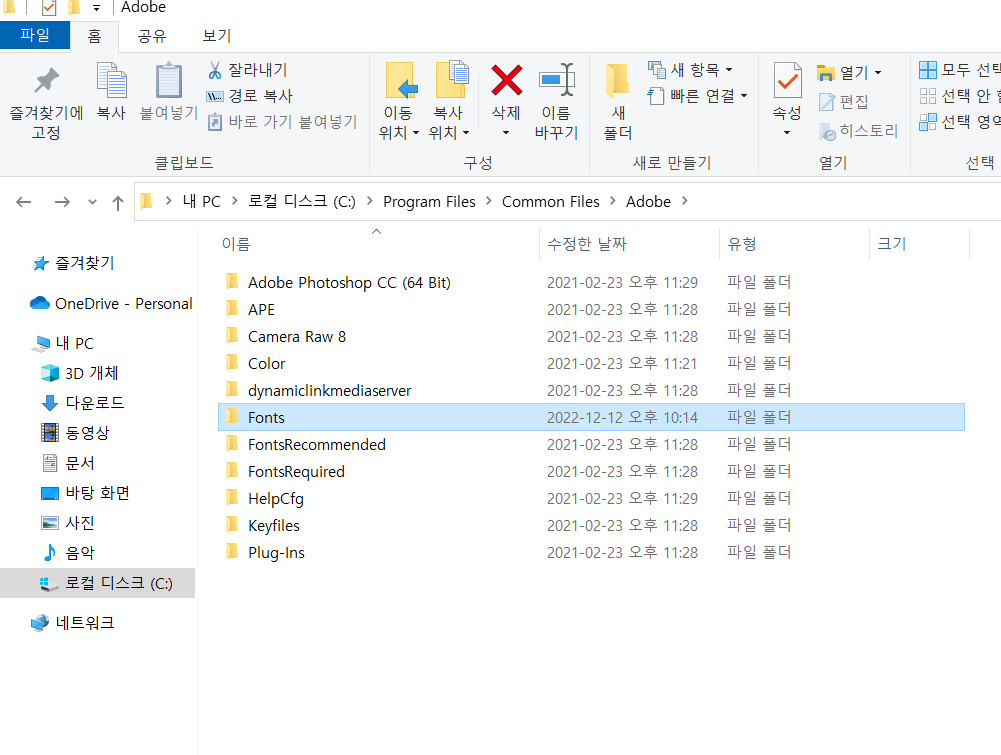Select the FontsRecommended folder
Viewport: 1001px width, 755px height.
pos(591,445)
